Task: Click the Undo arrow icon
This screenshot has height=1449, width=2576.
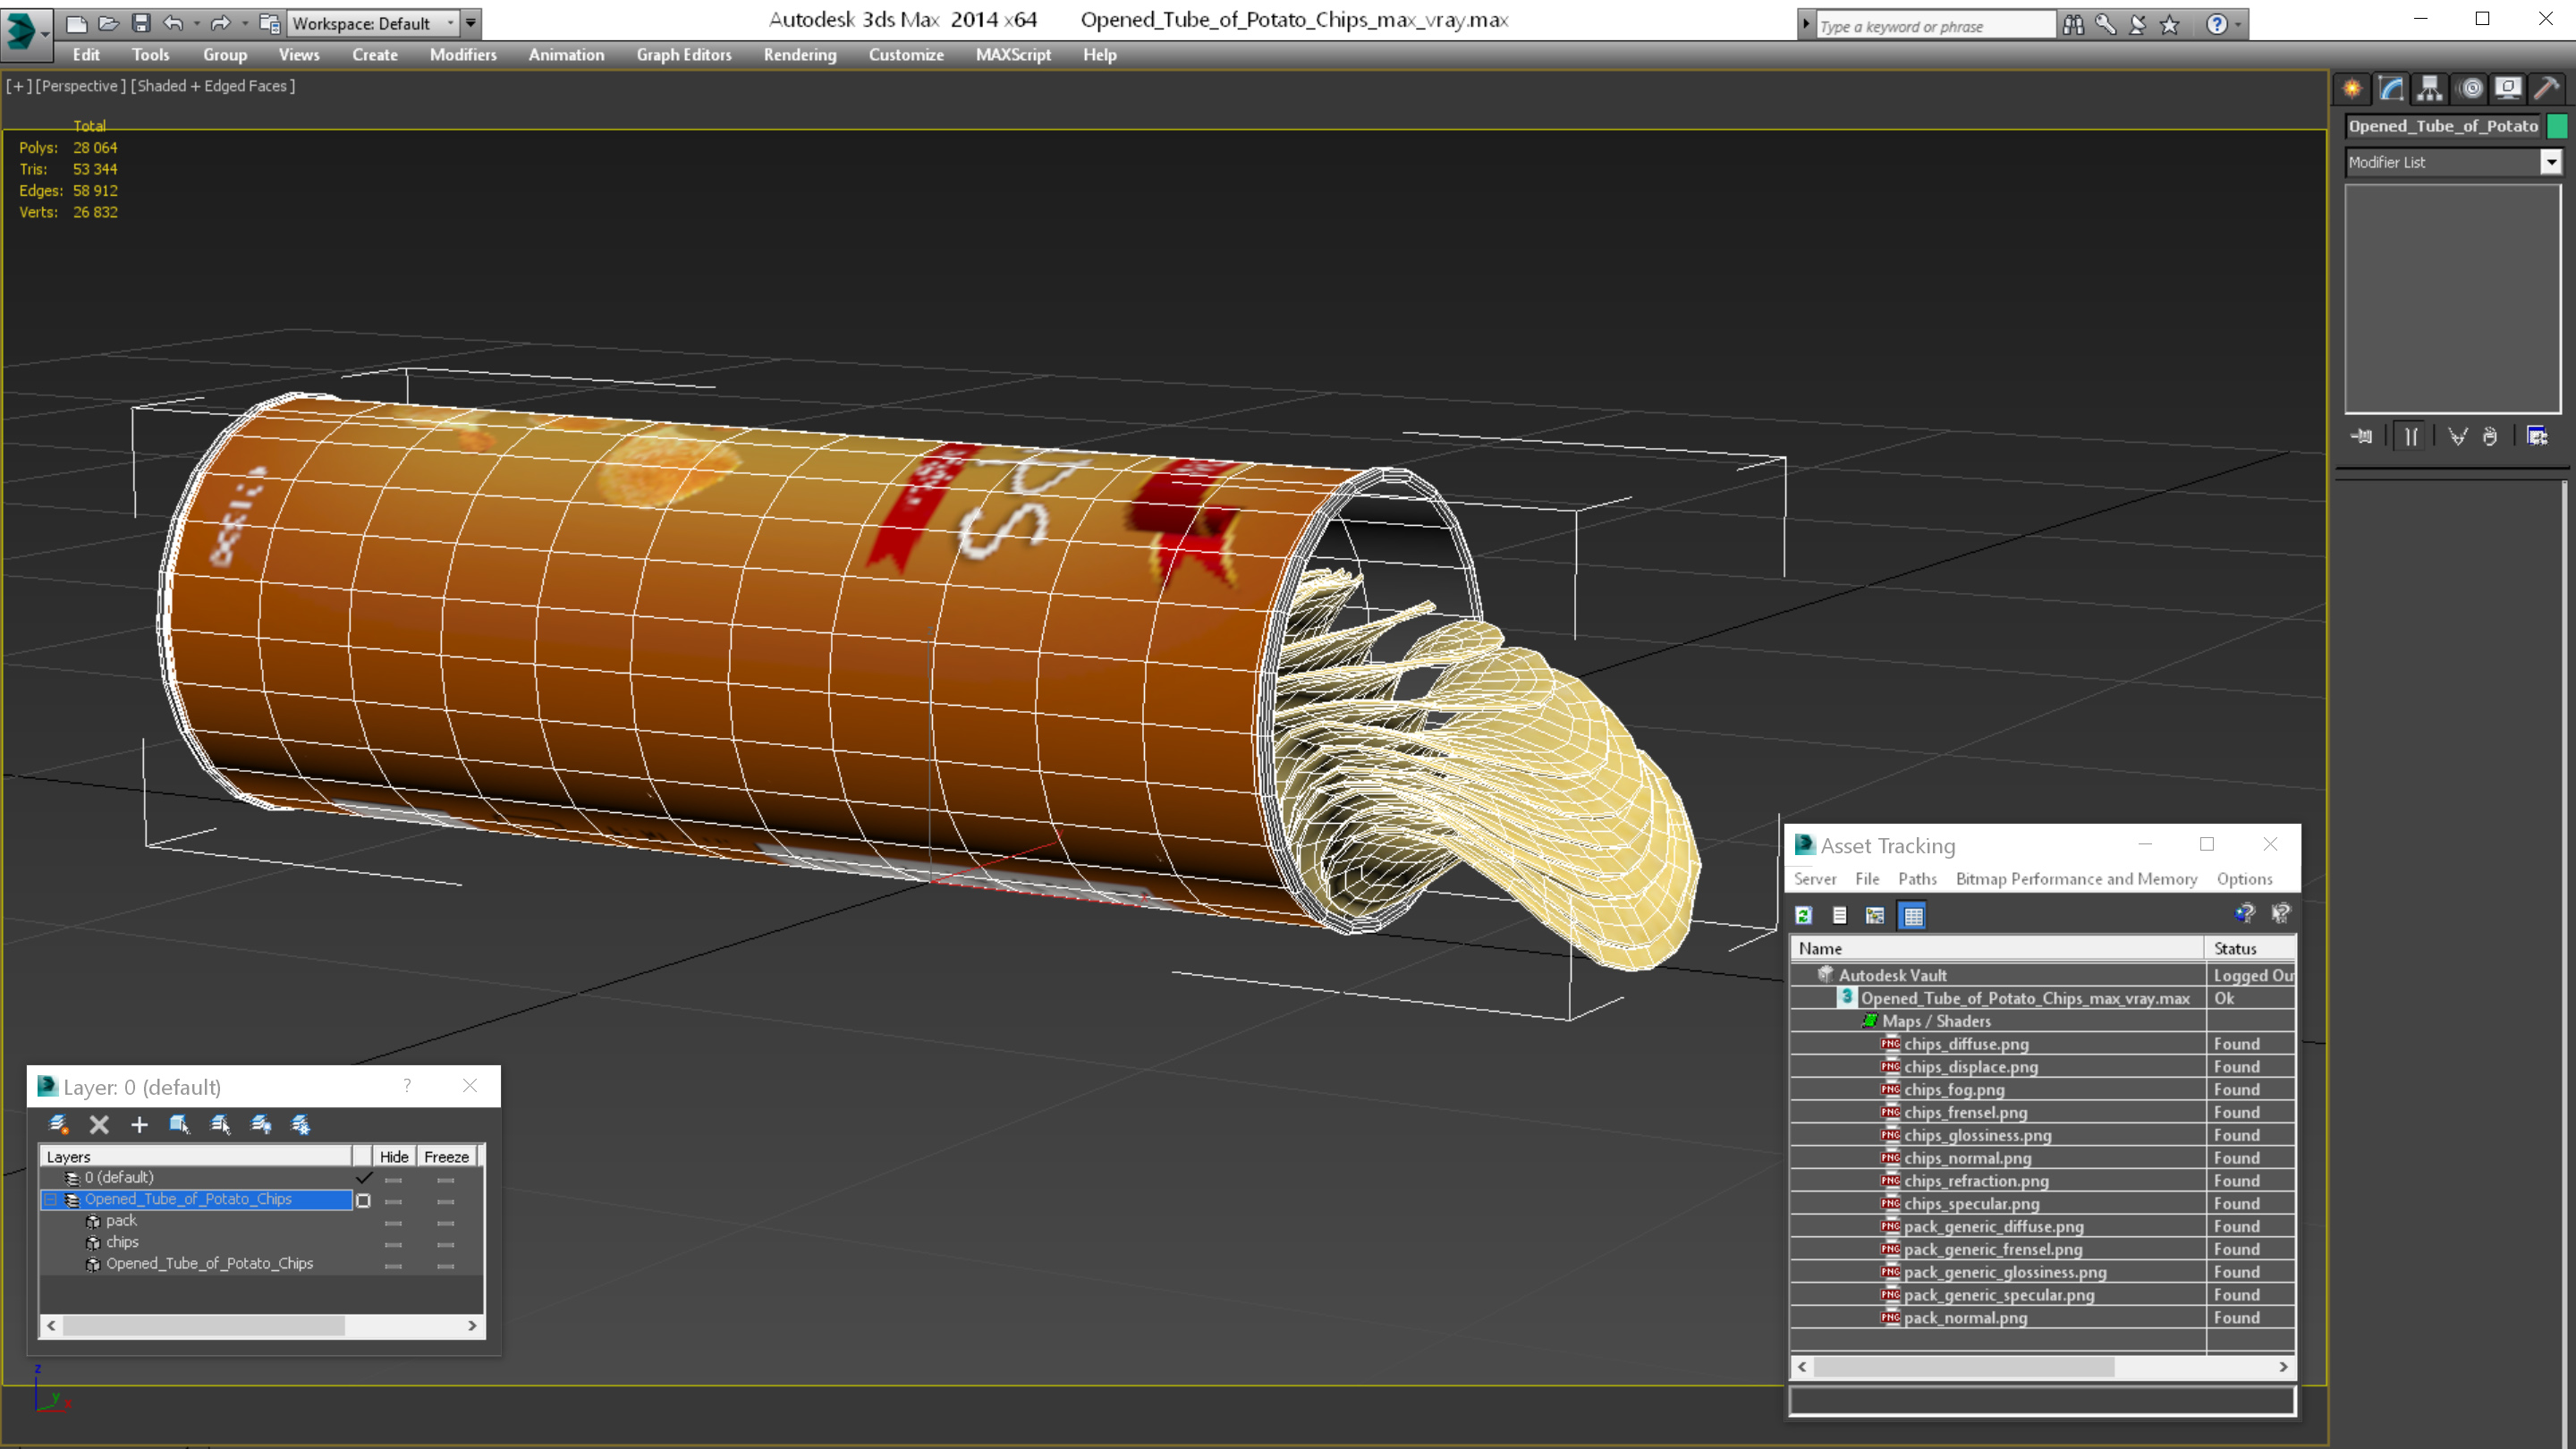Action: tap(173, 22)
